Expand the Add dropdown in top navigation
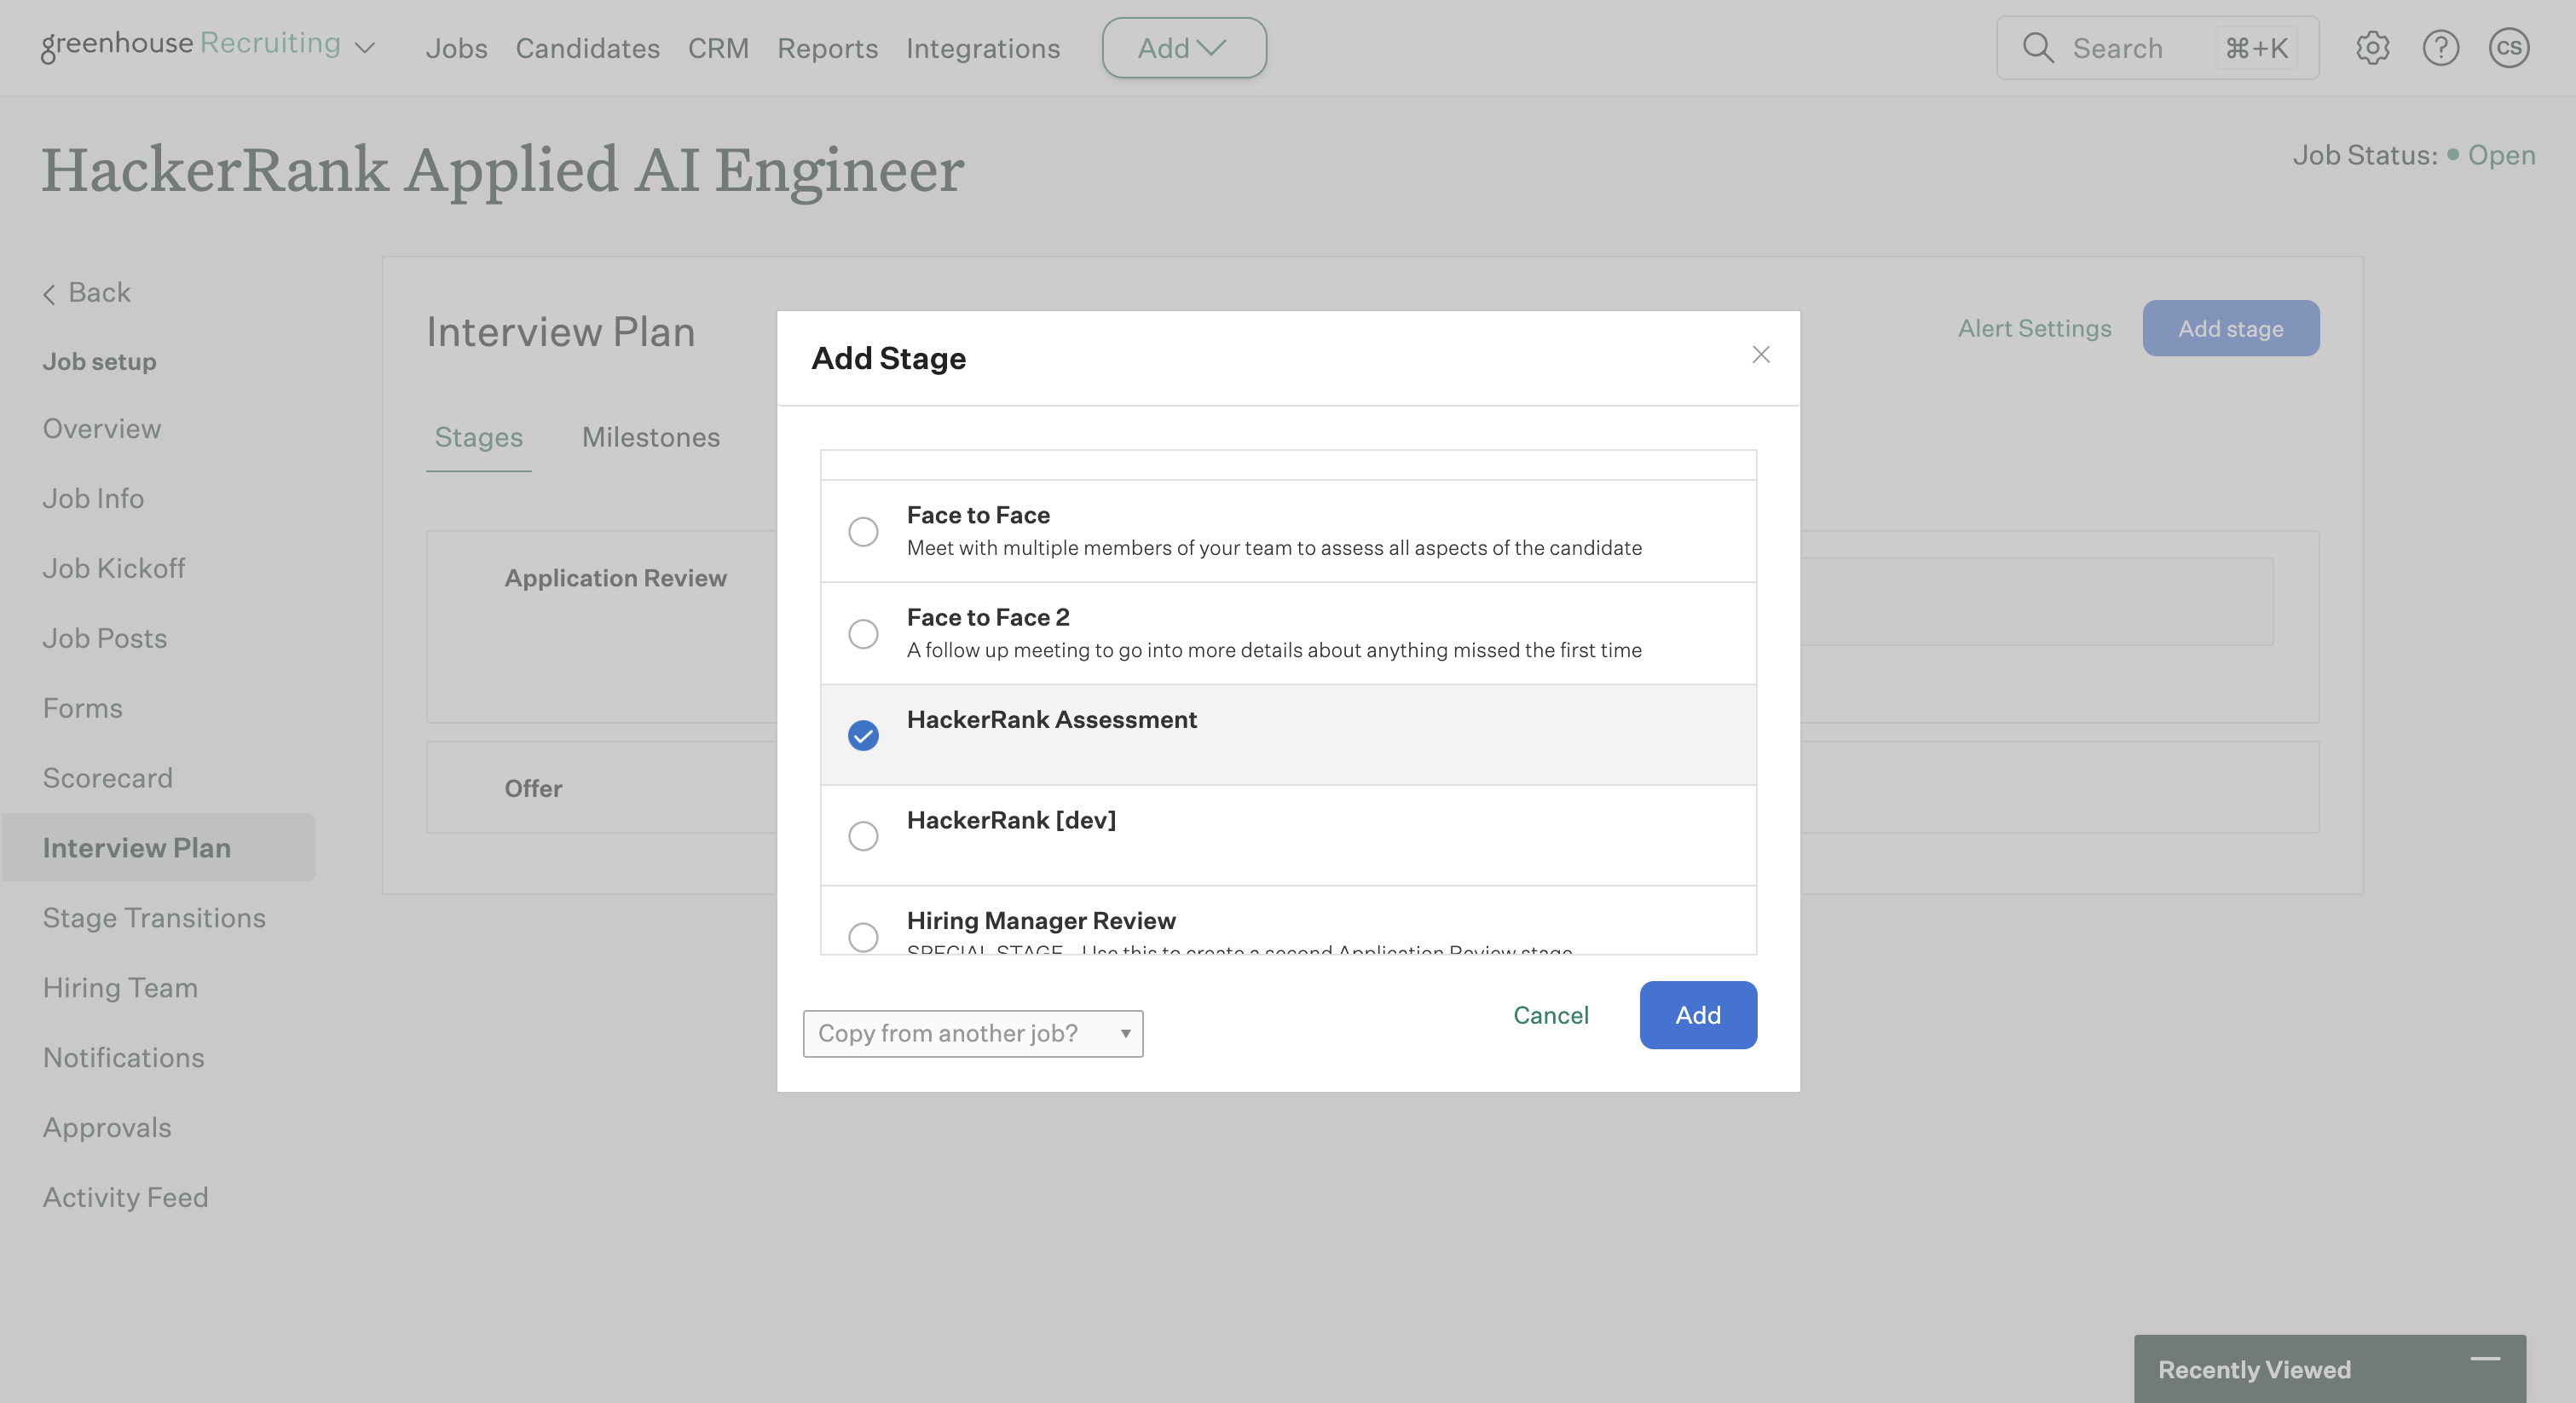The height and width of the screenshot is (1403, 2576). click(1183, 48)
